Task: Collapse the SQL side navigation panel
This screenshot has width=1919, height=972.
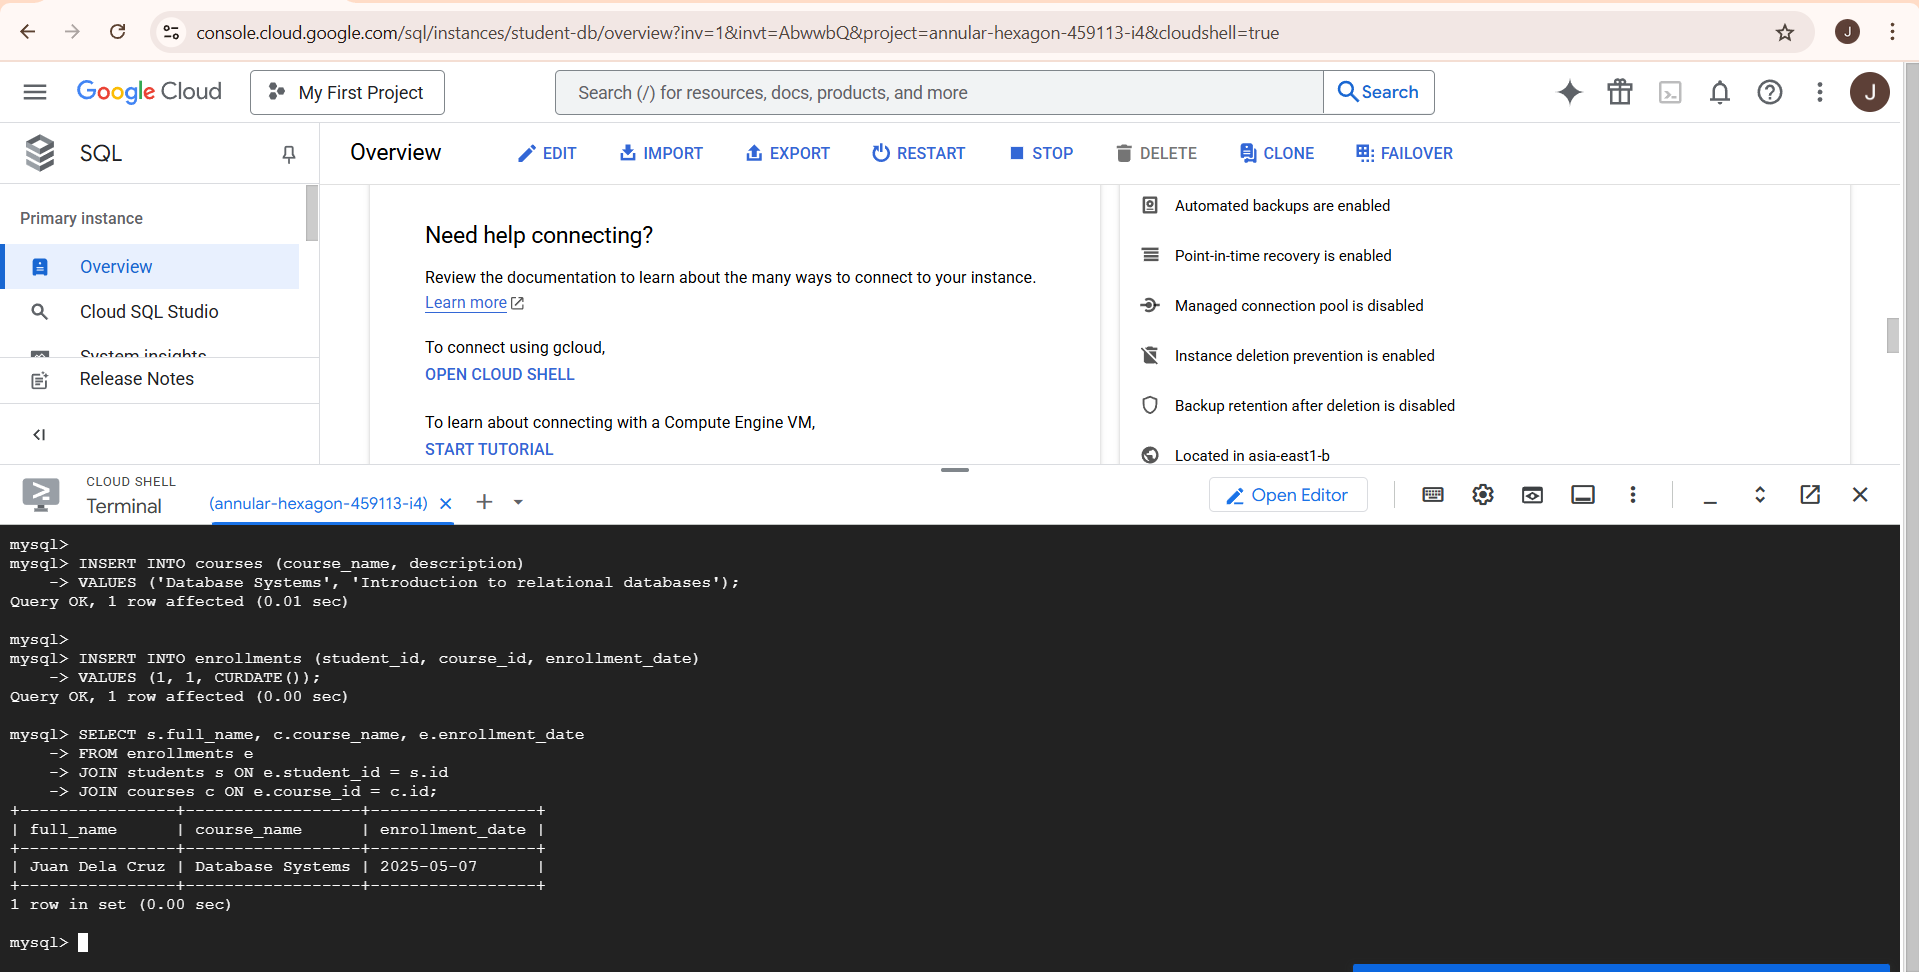Action: click(39, 434)
